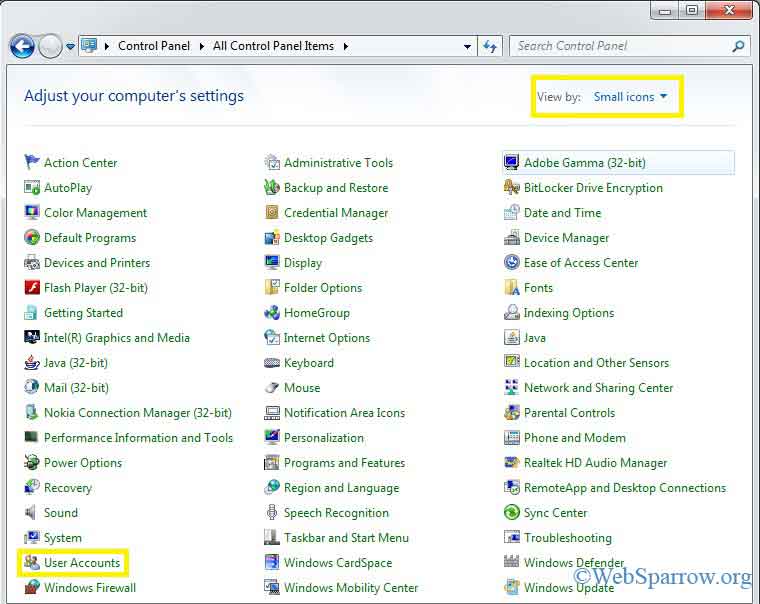Click the Device Manager icon

pyautogui.click(x=512, y=238)
